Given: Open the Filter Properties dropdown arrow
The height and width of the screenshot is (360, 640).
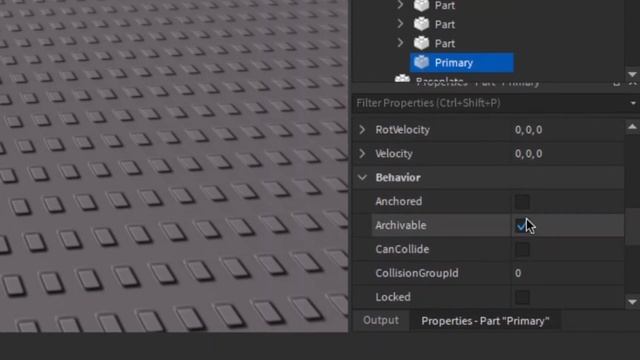Looking at the screenshot, I should (x=633, y=103).
